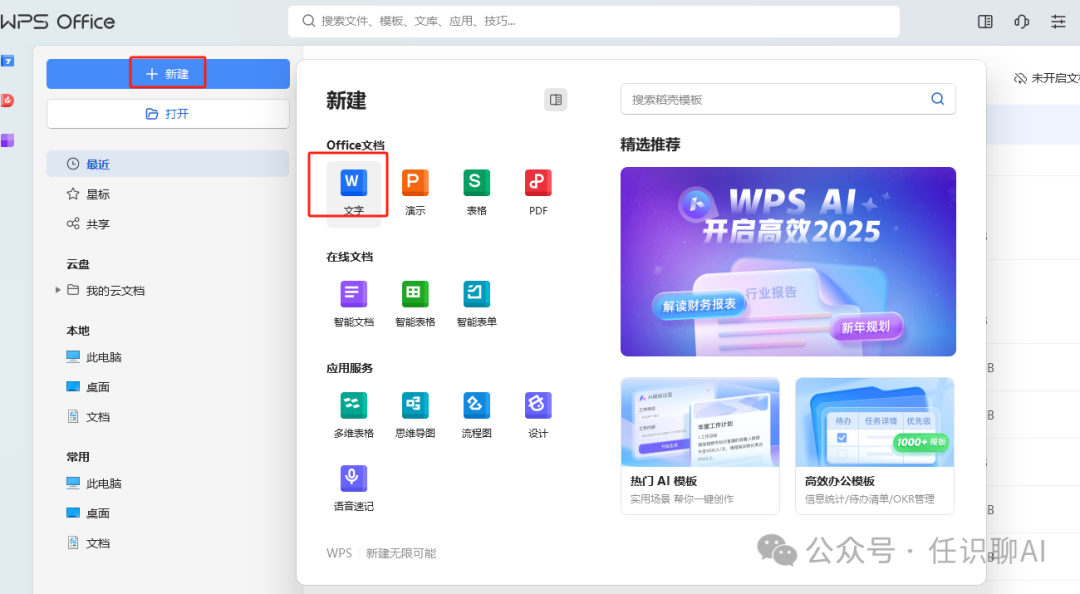Click the 打开 button
This screenshot has height=594, width=1080.
pos(168,114)
